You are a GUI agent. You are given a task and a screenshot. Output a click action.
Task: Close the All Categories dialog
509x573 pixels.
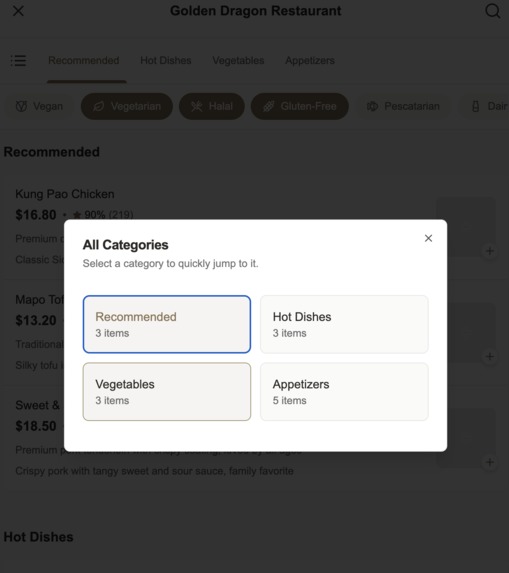click(x=428, y=238)
